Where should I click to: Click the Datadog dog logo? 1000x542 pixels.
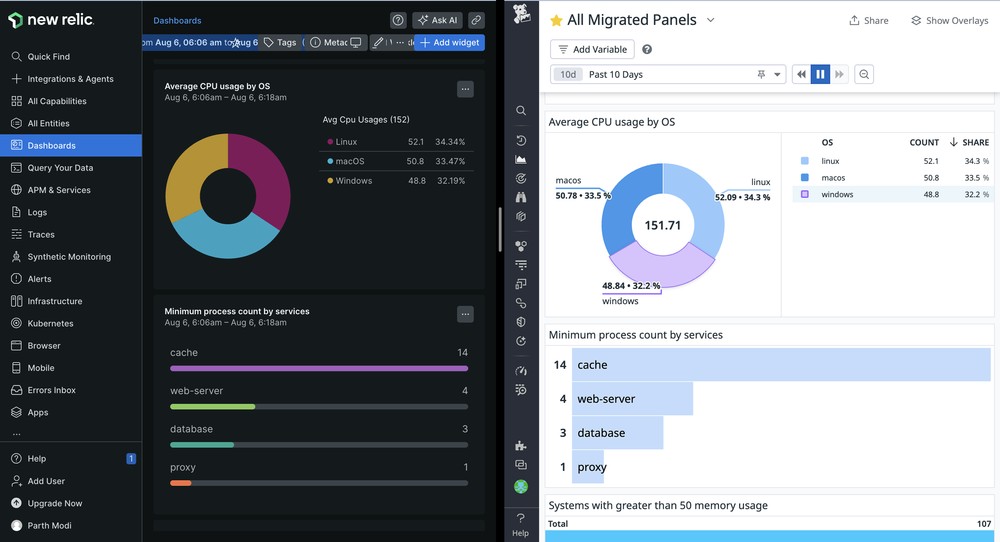[x=521, y=14]
